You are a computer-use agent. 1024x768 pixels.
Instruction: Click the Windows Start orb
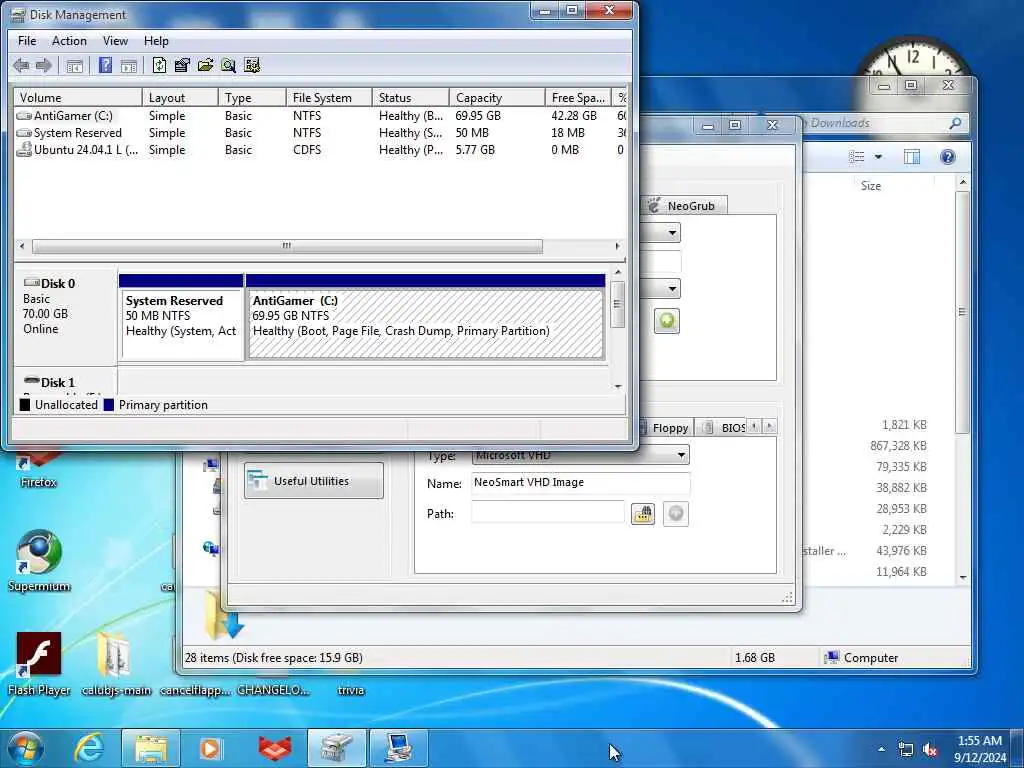point(26,748)
